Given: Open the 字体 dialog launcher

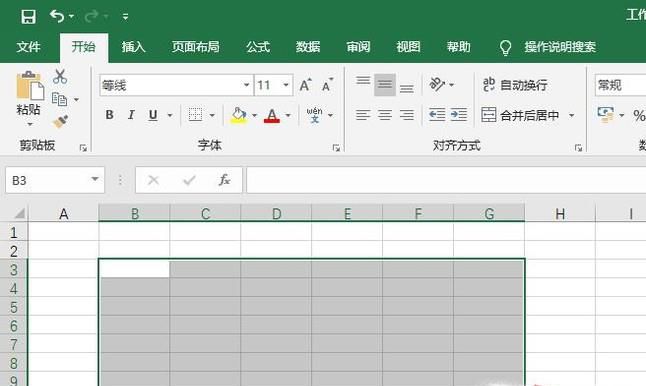Looking at the screenshot, I should 336,147.
